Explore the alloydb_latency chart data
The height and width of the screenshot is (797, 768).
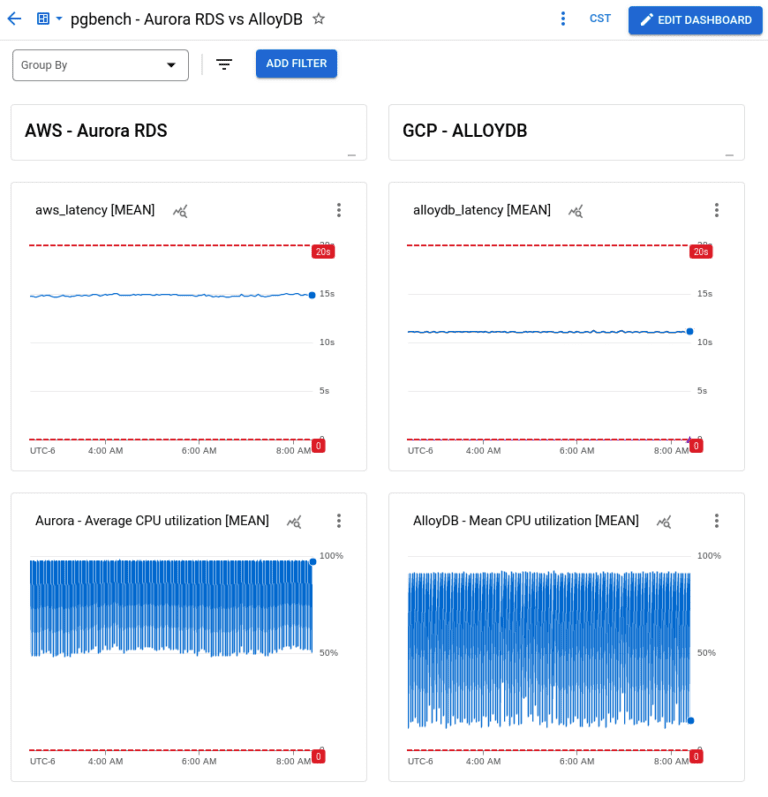tap(575, 211)
